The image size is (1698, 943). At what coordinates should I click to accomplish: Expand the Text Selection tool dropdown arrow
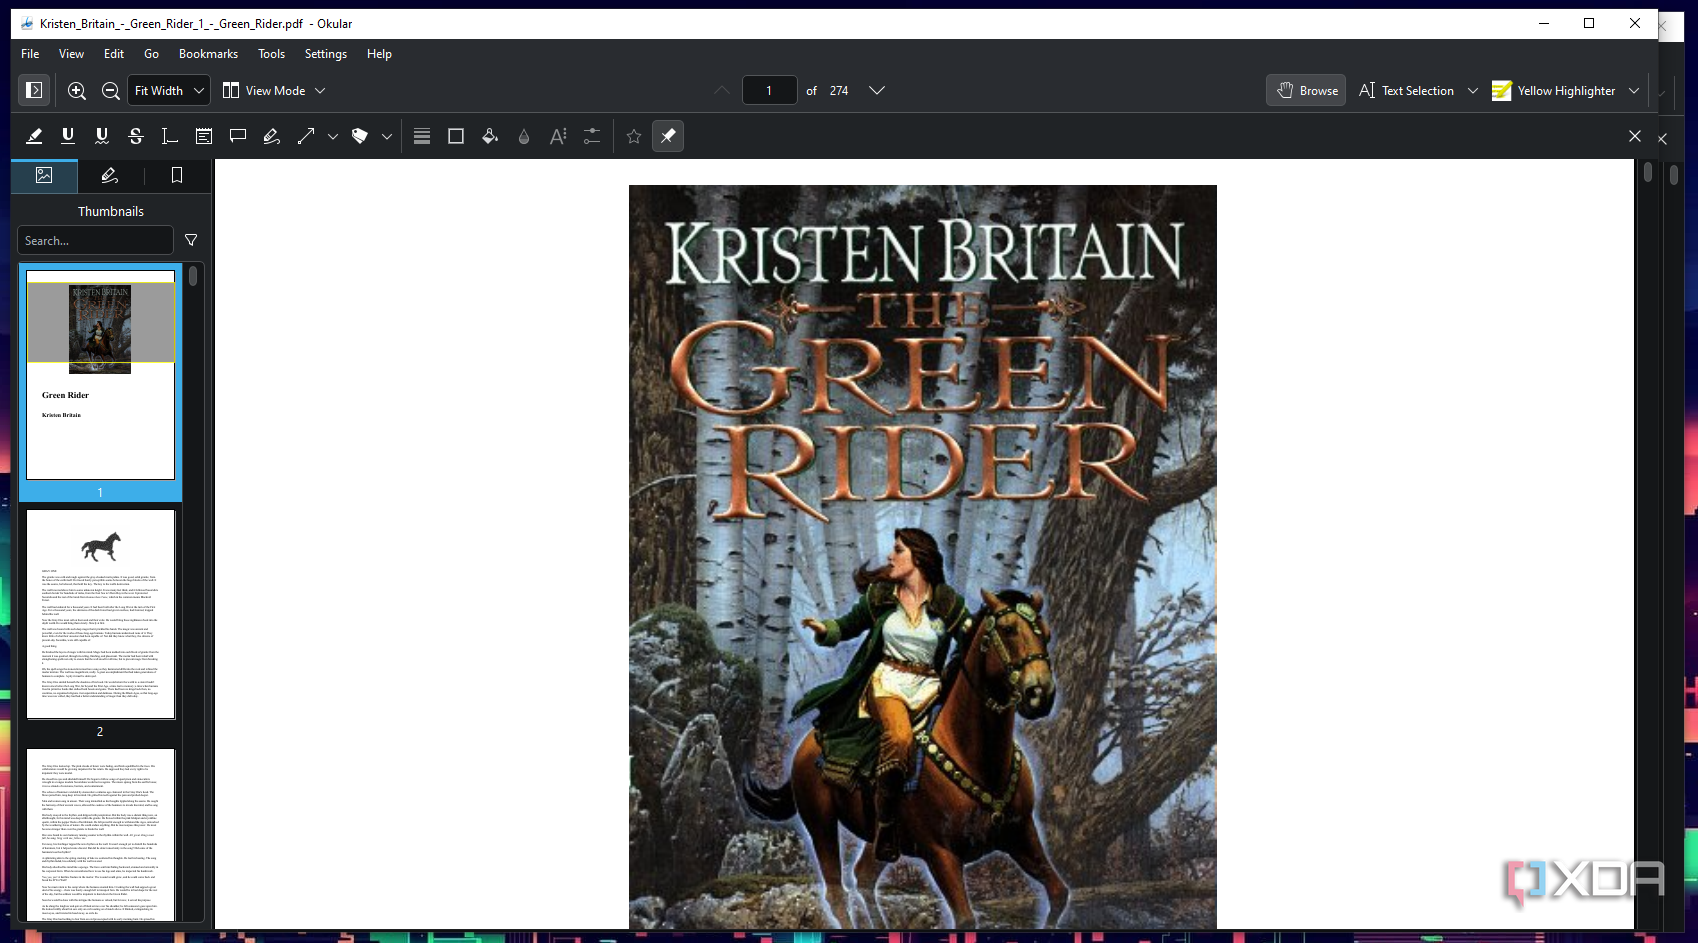click(1473, 90)
